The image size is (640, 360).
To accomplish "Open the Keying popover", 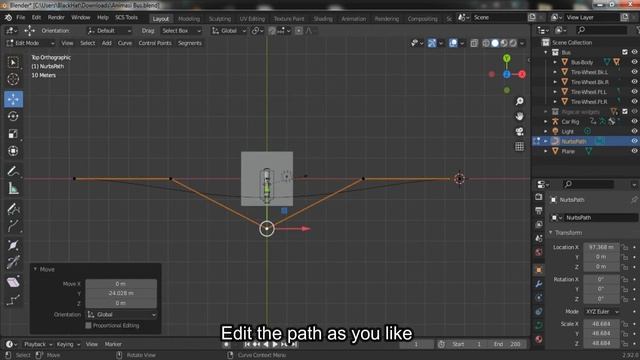I will click(x=68, y=344).
